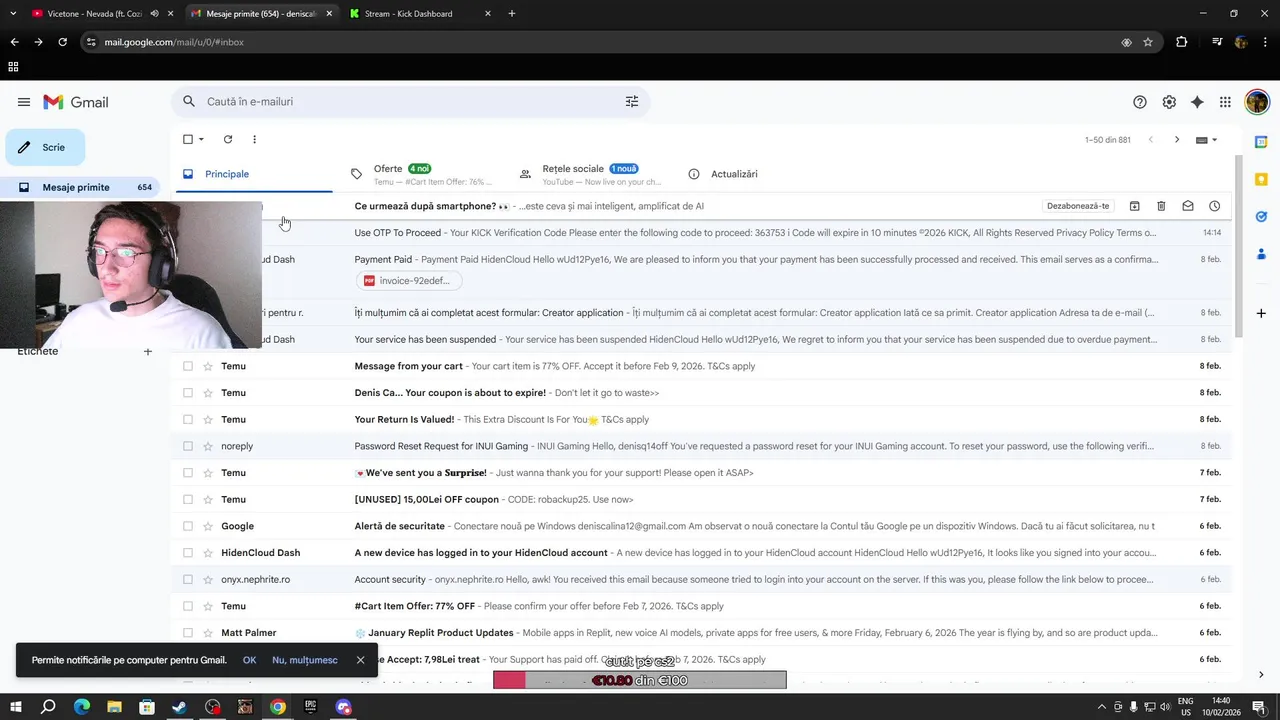This screenshot has width=1280, height=720.
Task: Open Google Calendar side panel icon
Action: point(1261,142)
